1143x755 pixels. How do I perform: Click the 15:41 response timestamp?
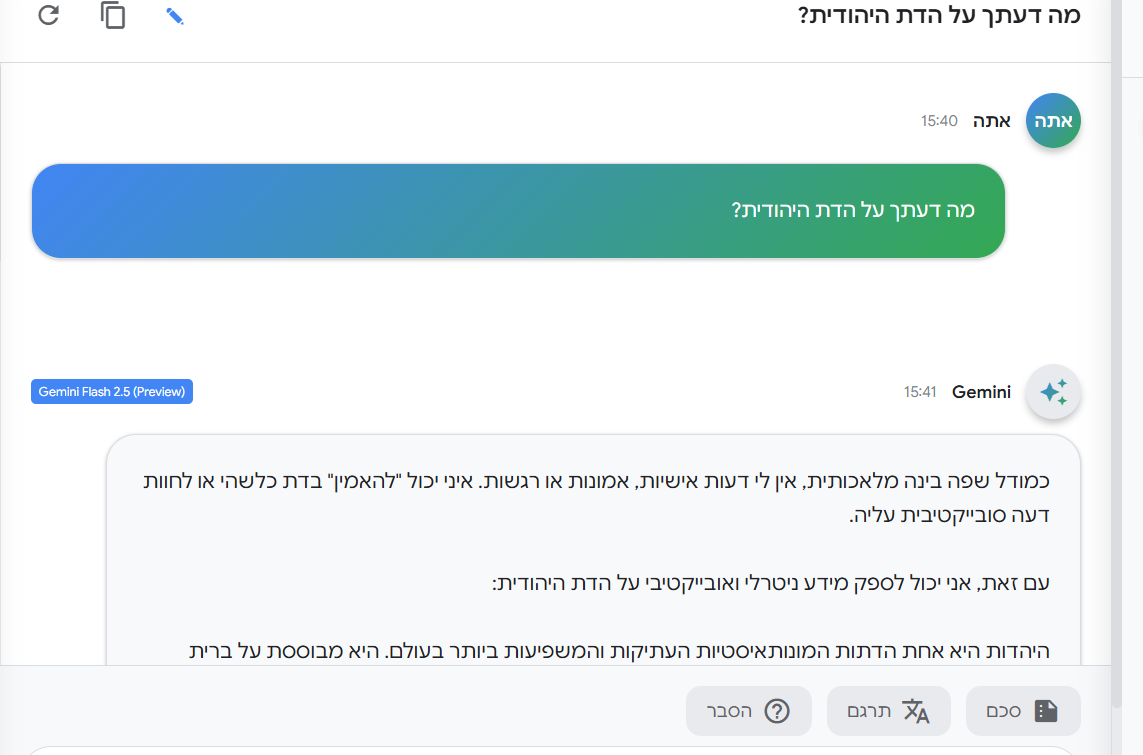click(920, 392)
